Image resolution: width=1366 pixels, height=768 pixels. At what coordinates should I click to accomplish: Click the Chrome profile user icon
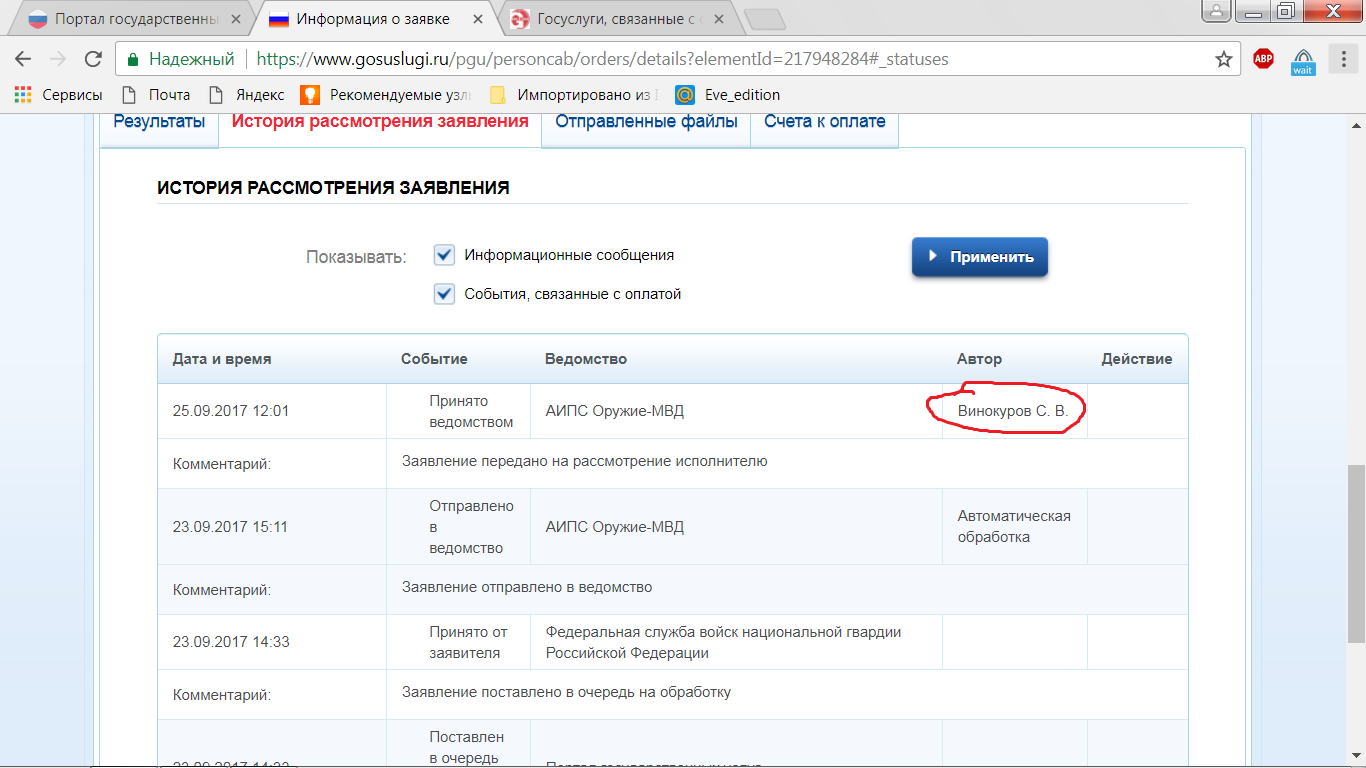pyautogui.click(x=1217, y=11)
